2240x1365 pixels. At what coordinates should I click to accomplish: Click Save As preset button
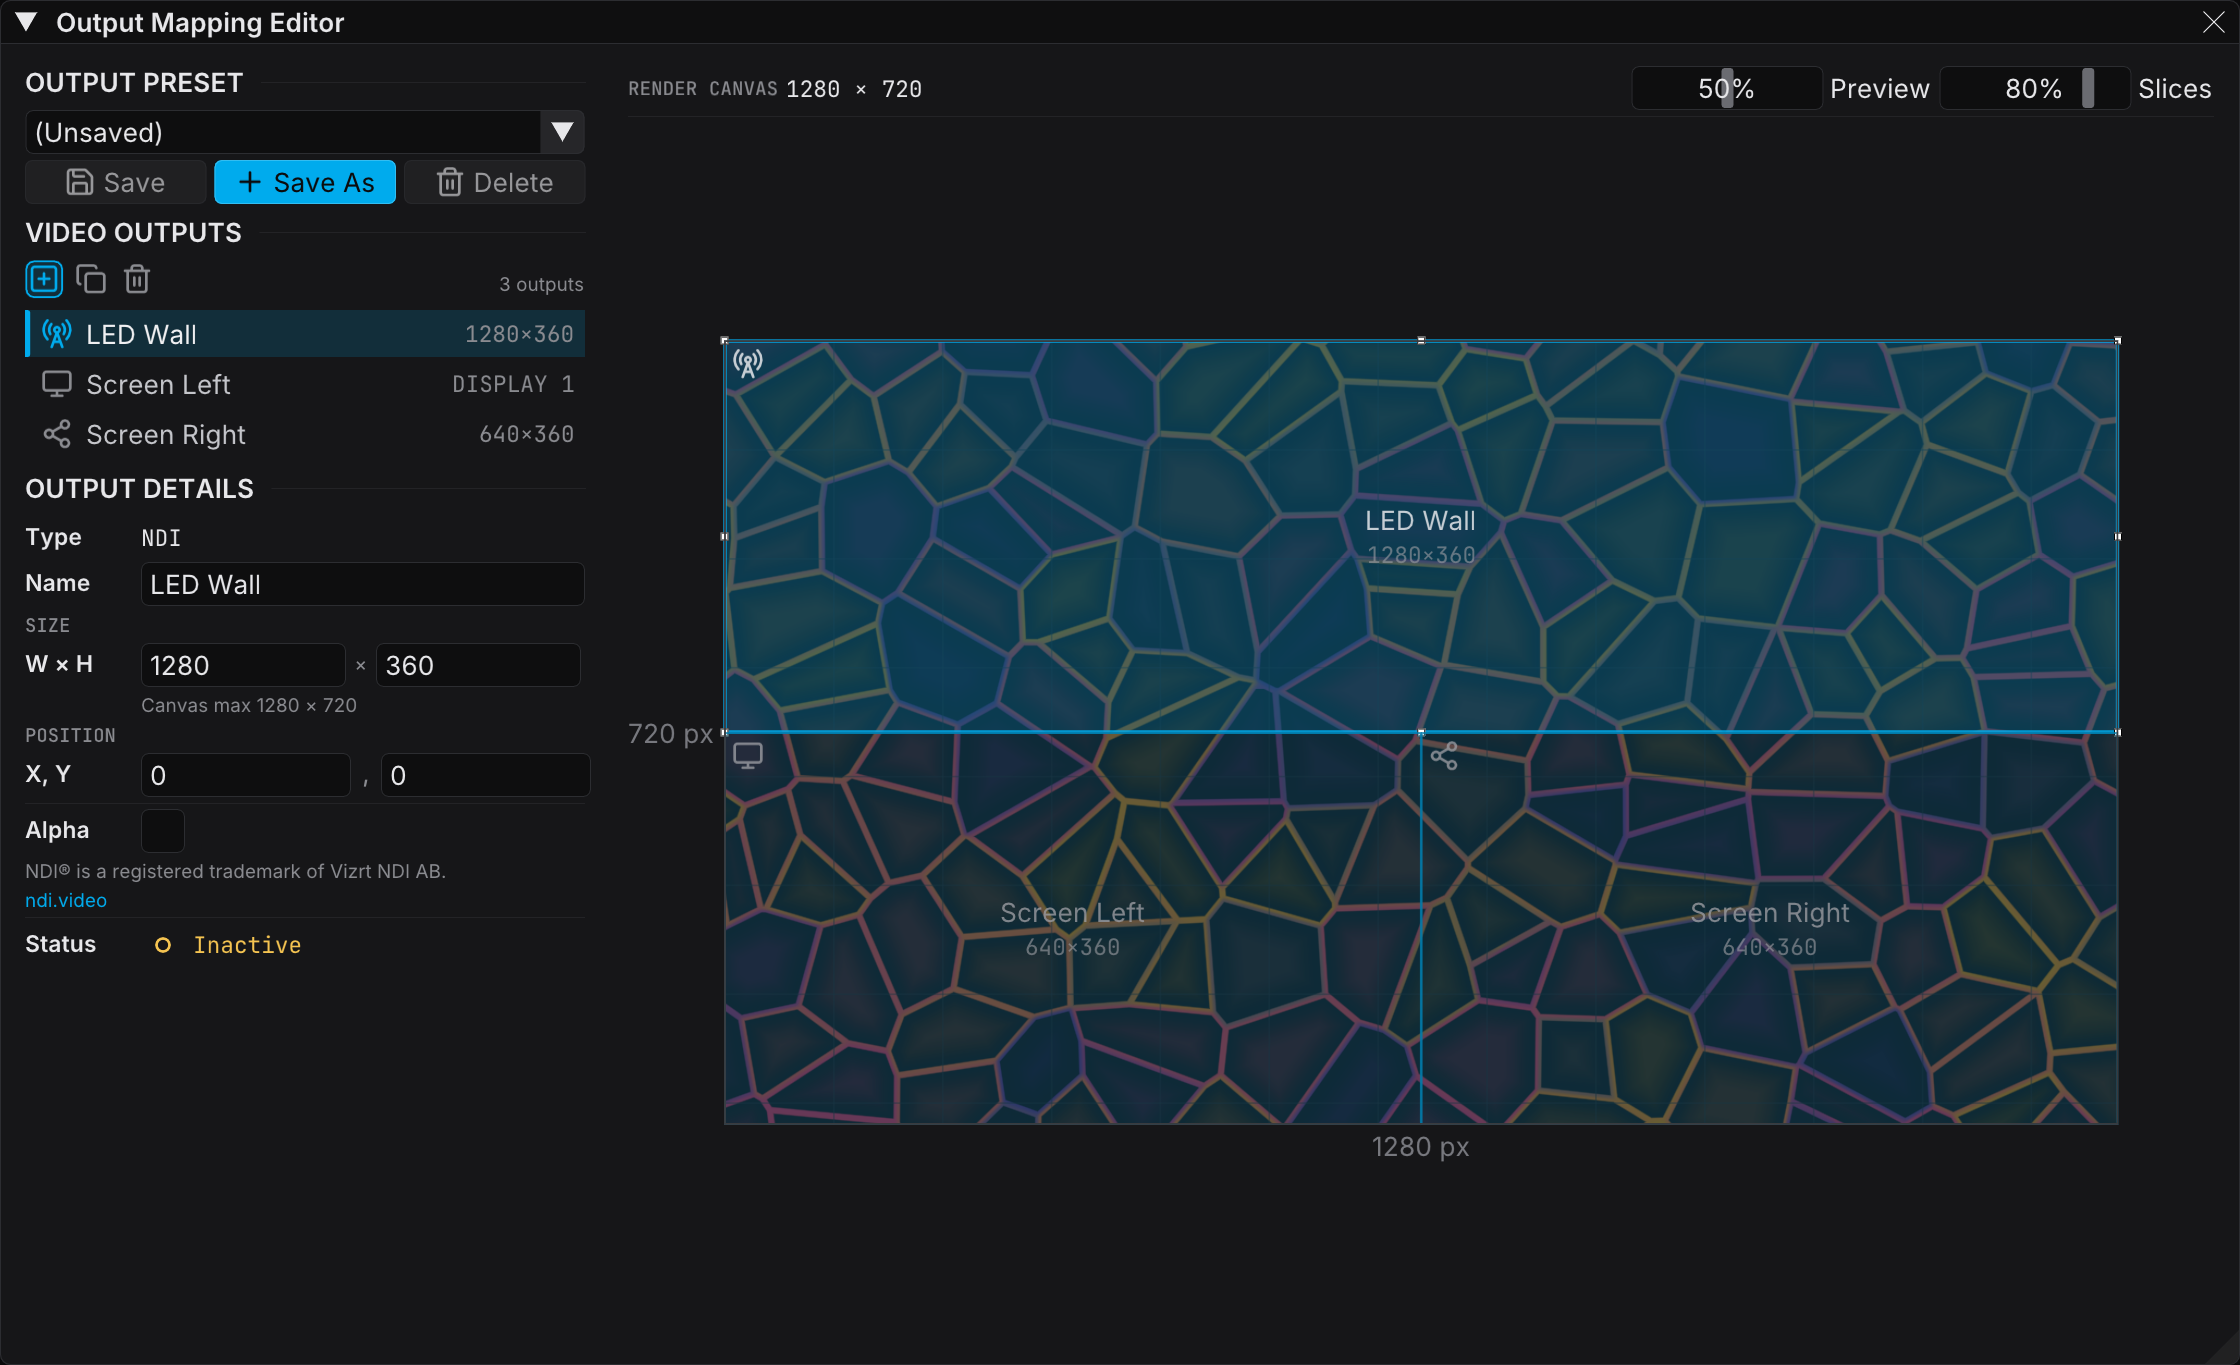point(305,183)
